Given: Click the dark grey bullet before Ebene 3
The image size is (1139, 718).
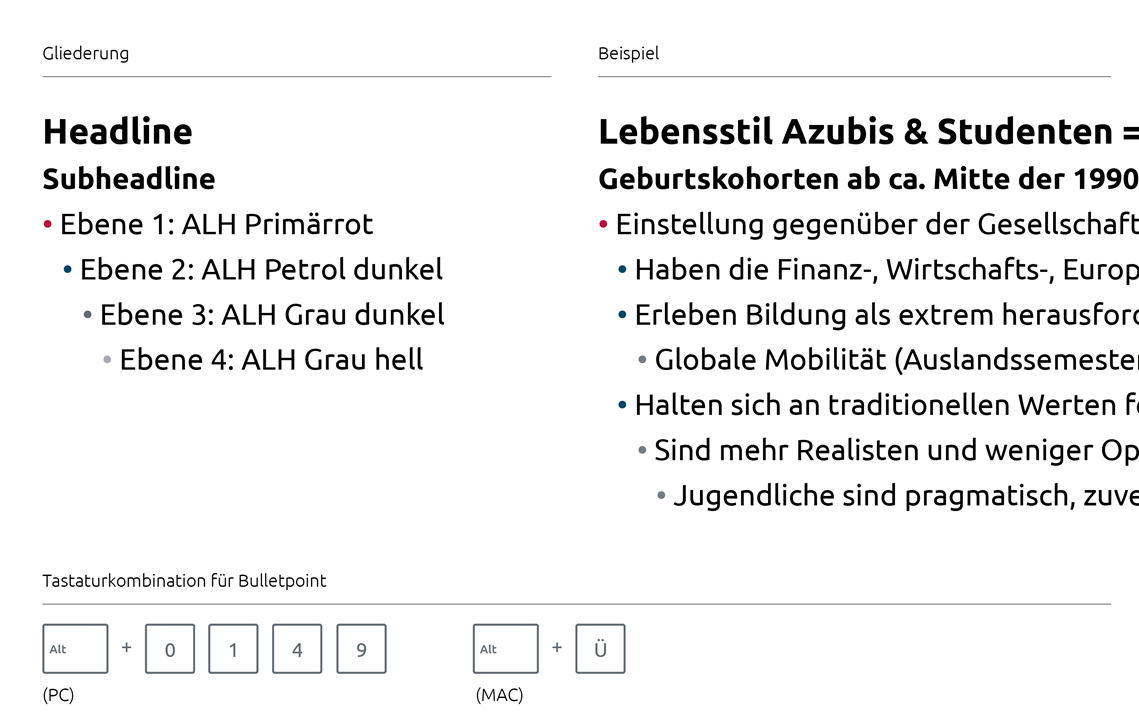Looking at the screenshot, I should pyautogui.click(x=88, y=315).
